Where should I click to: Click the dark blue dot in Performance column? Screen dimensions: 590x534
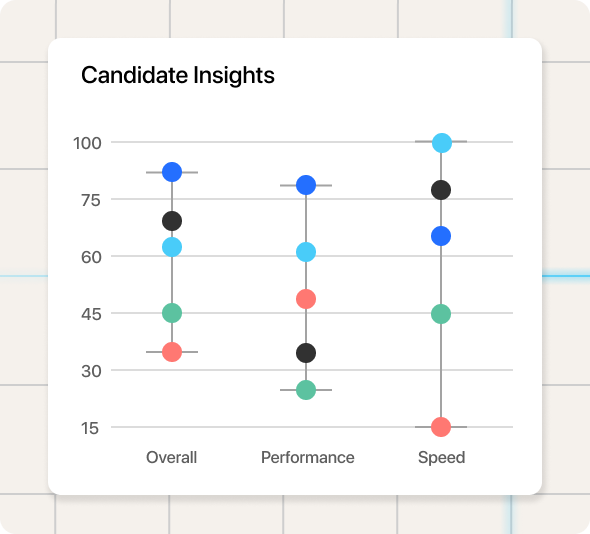[306, 185]
